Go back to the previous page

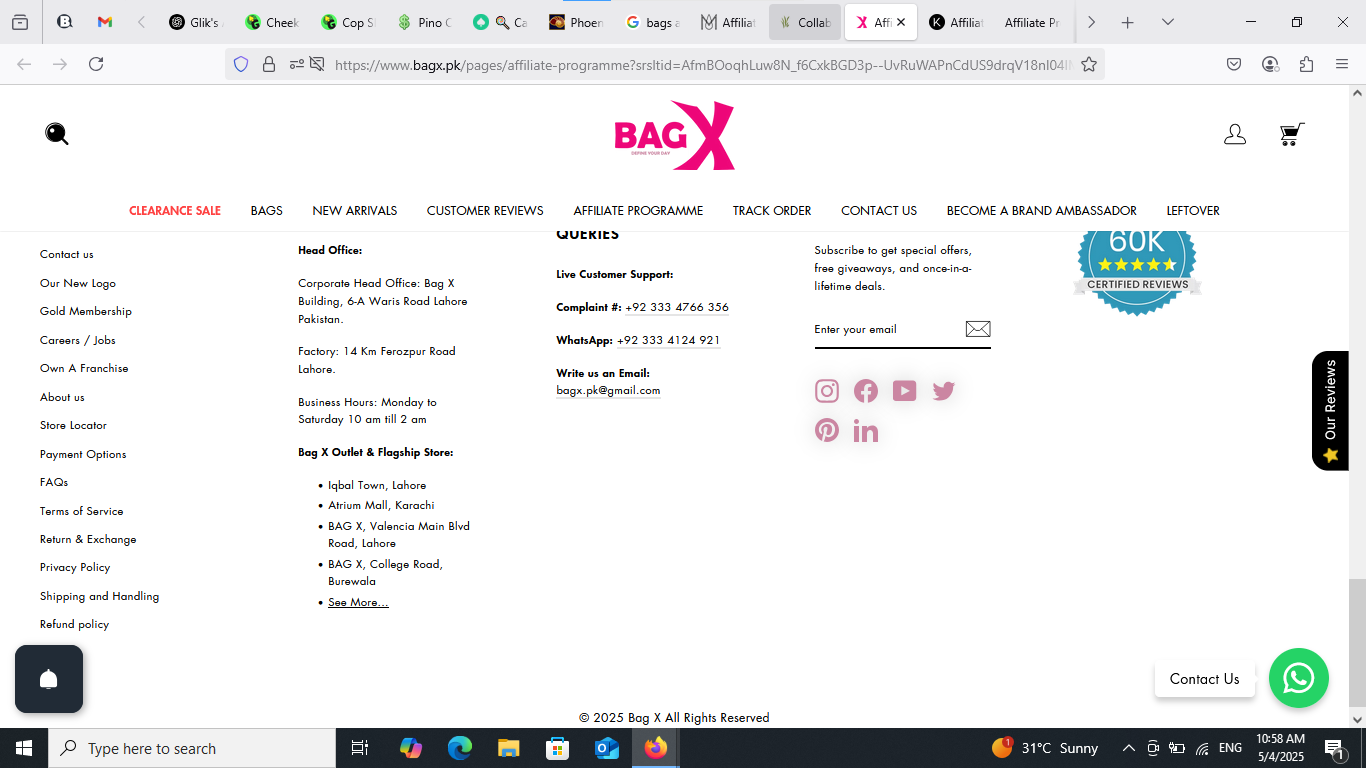24,64
